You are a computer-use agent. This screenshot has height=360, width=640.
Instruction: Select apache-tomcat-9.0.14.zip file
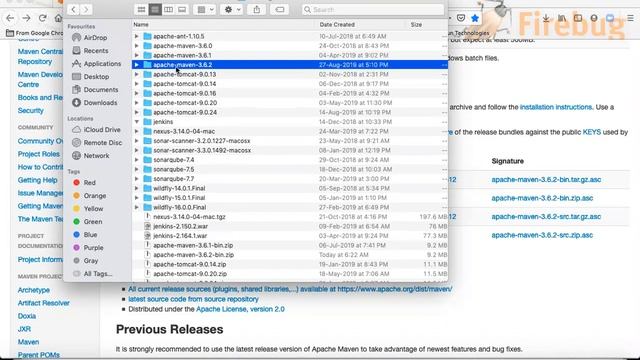(290, 264)
